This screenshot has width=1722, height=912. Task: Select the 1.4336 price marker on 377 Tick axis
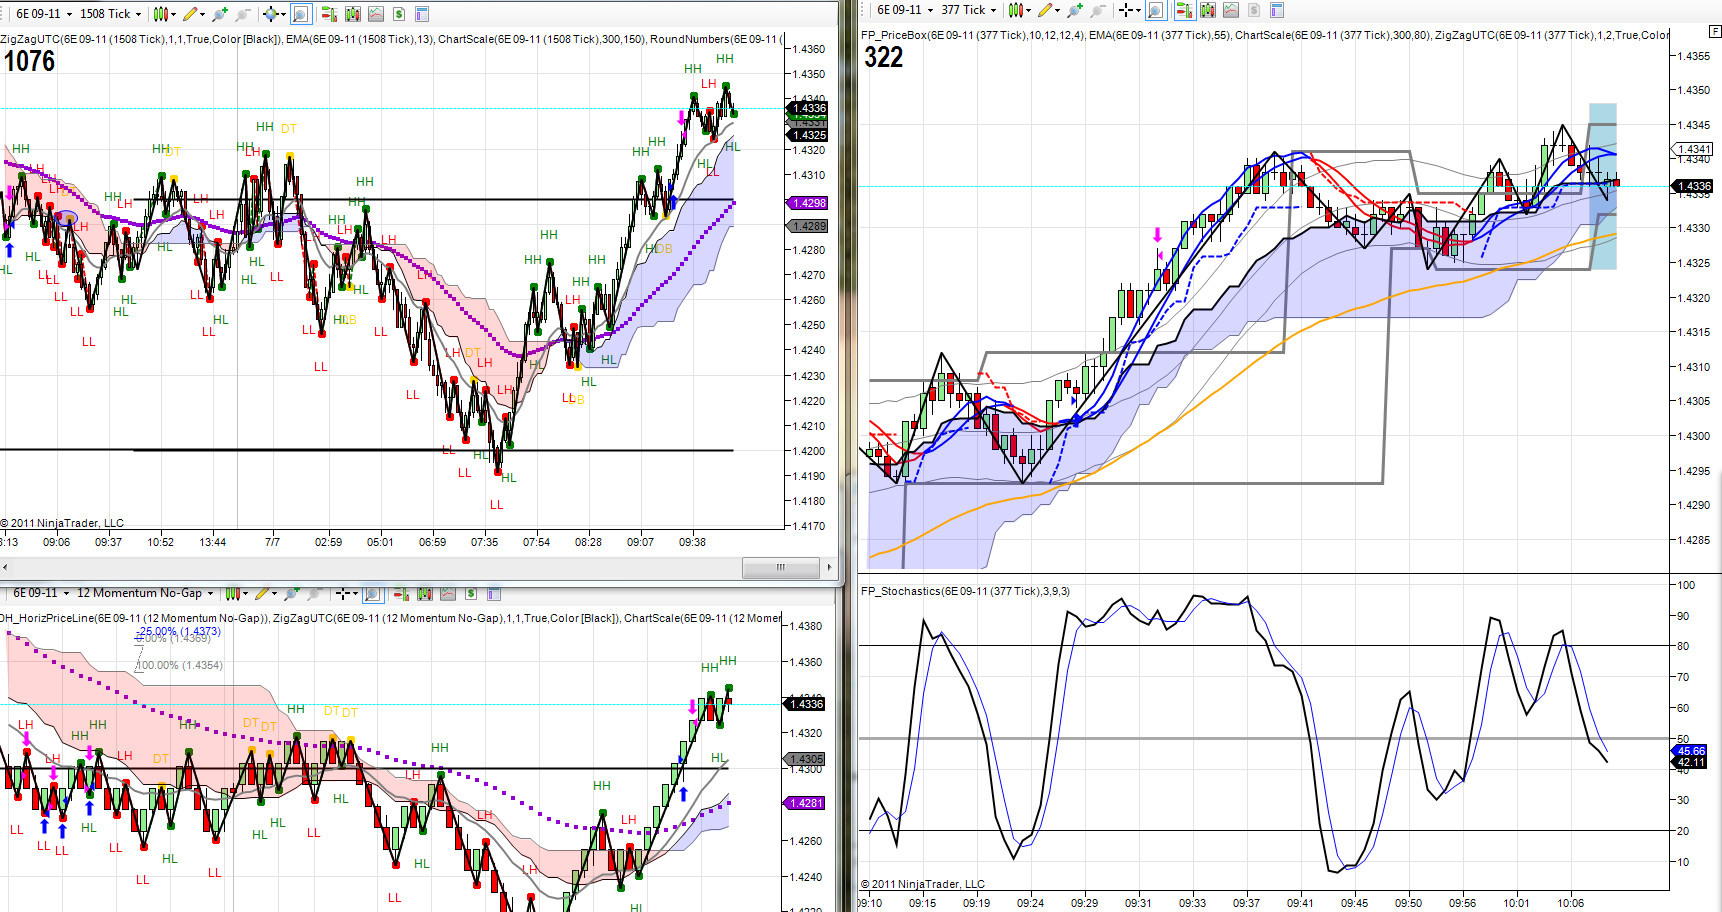tap(1692, 186)
